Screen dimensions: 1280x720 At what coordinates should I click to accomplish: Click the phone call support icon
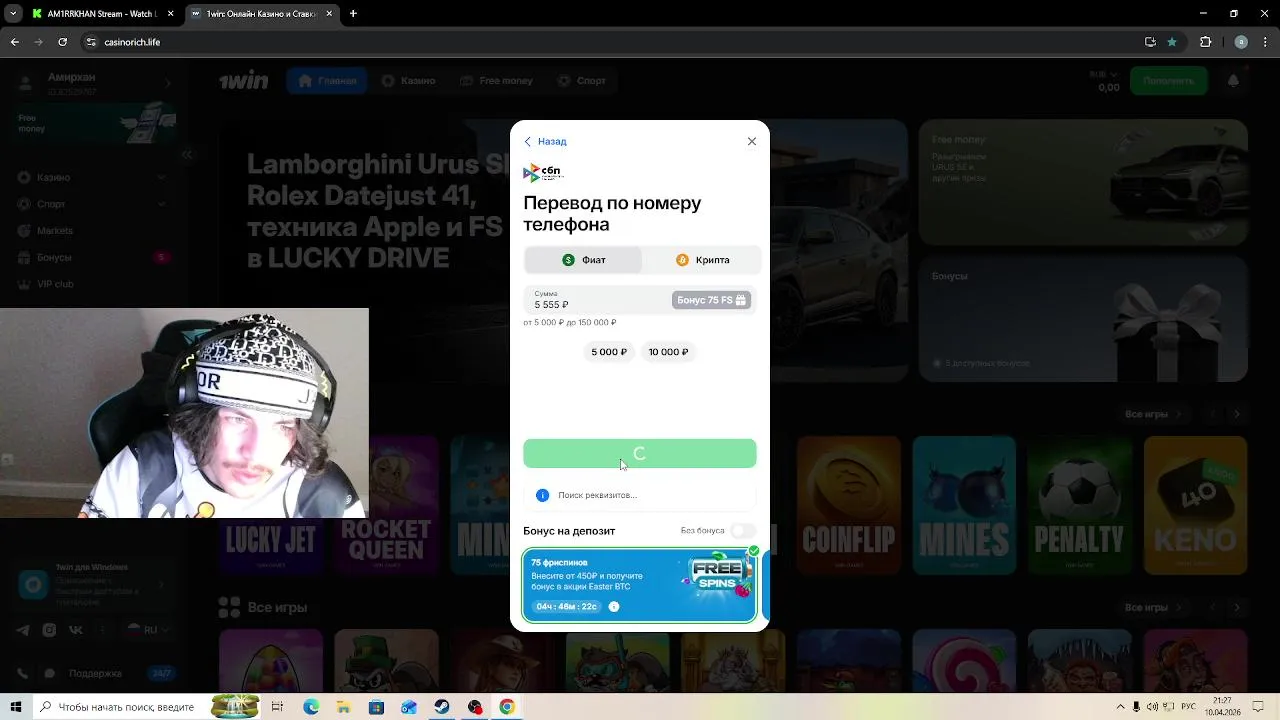coord(23,673)
